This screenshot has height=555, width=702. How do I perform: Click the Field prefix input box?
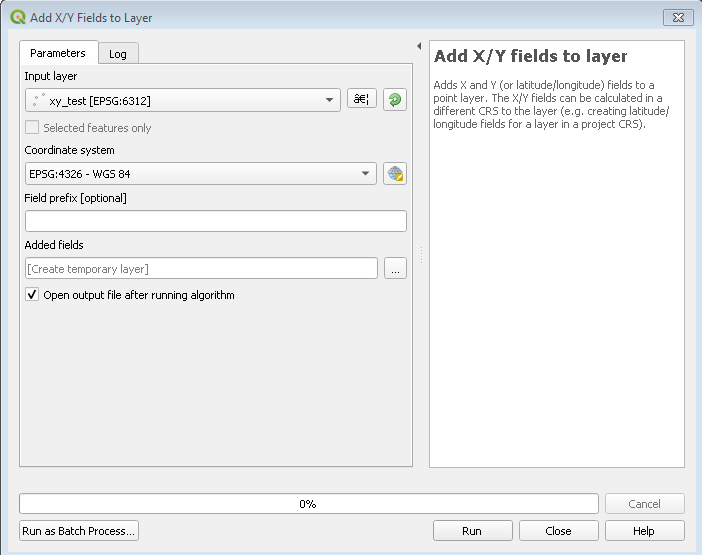(x=215, y=221)
